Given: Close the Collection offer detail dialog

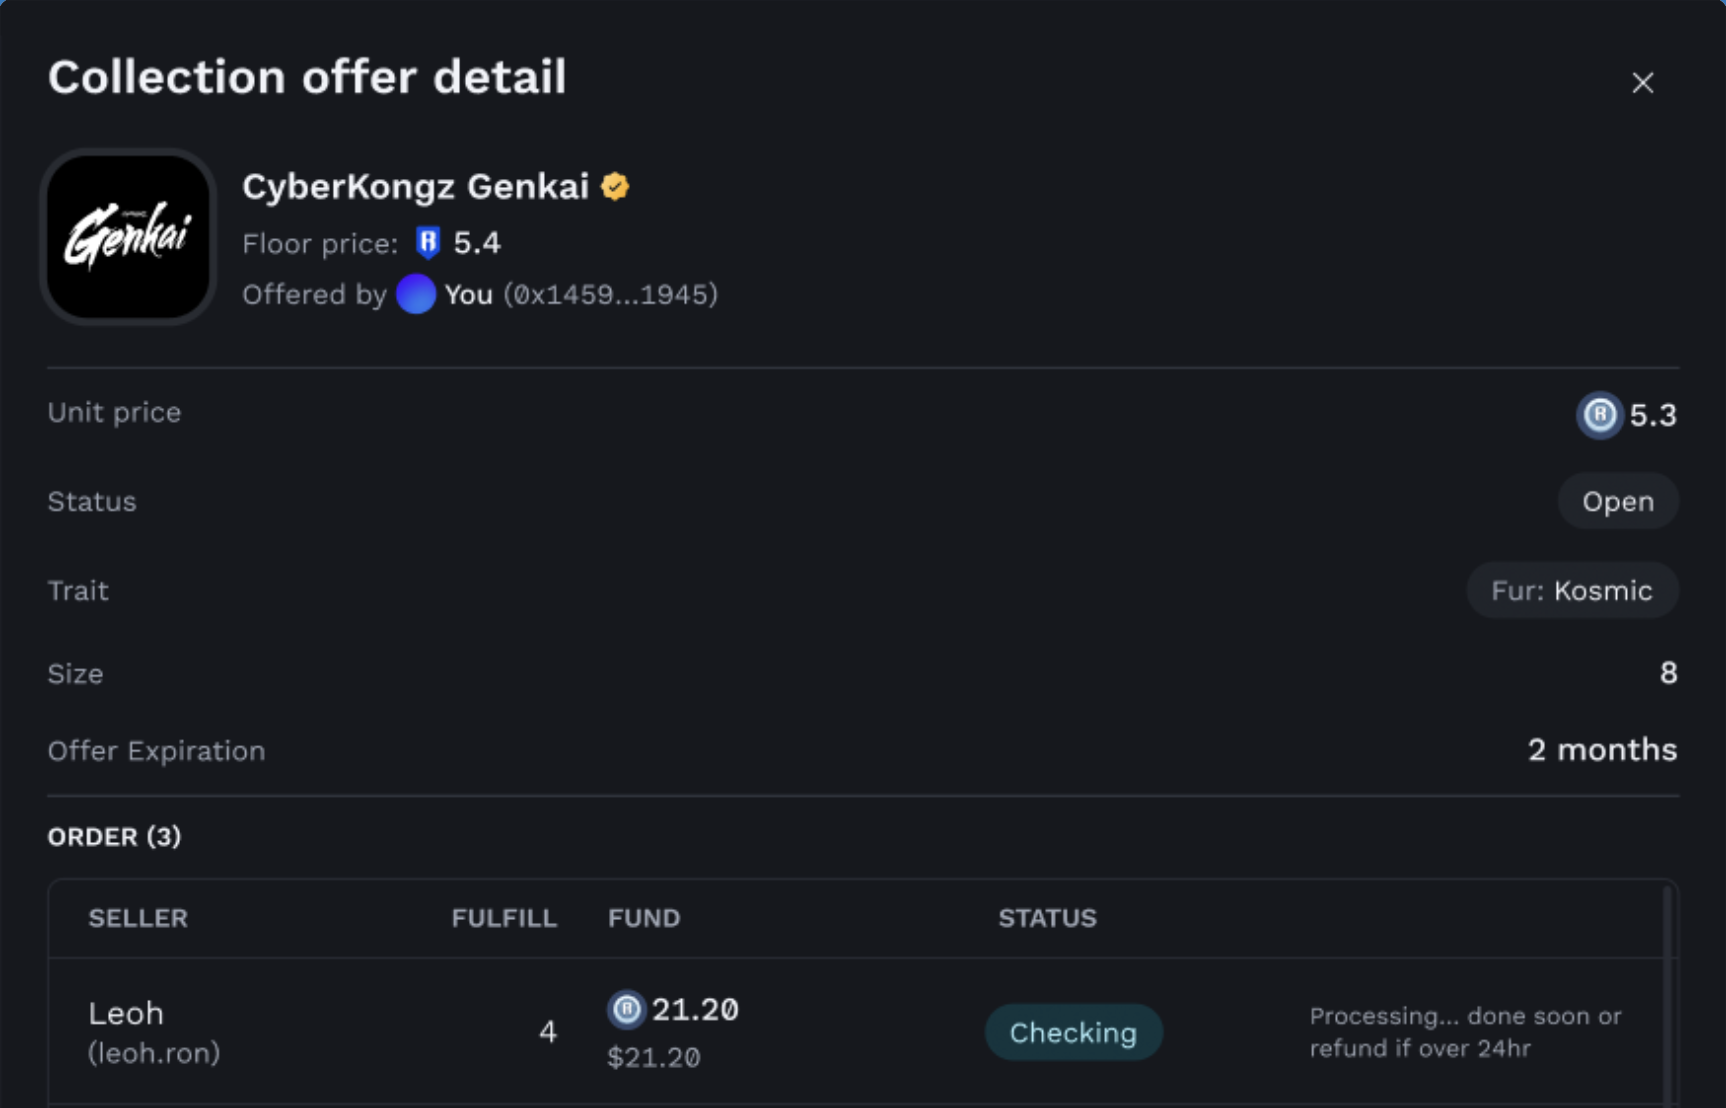Looking at the screenshot, I should [1642, 83].
